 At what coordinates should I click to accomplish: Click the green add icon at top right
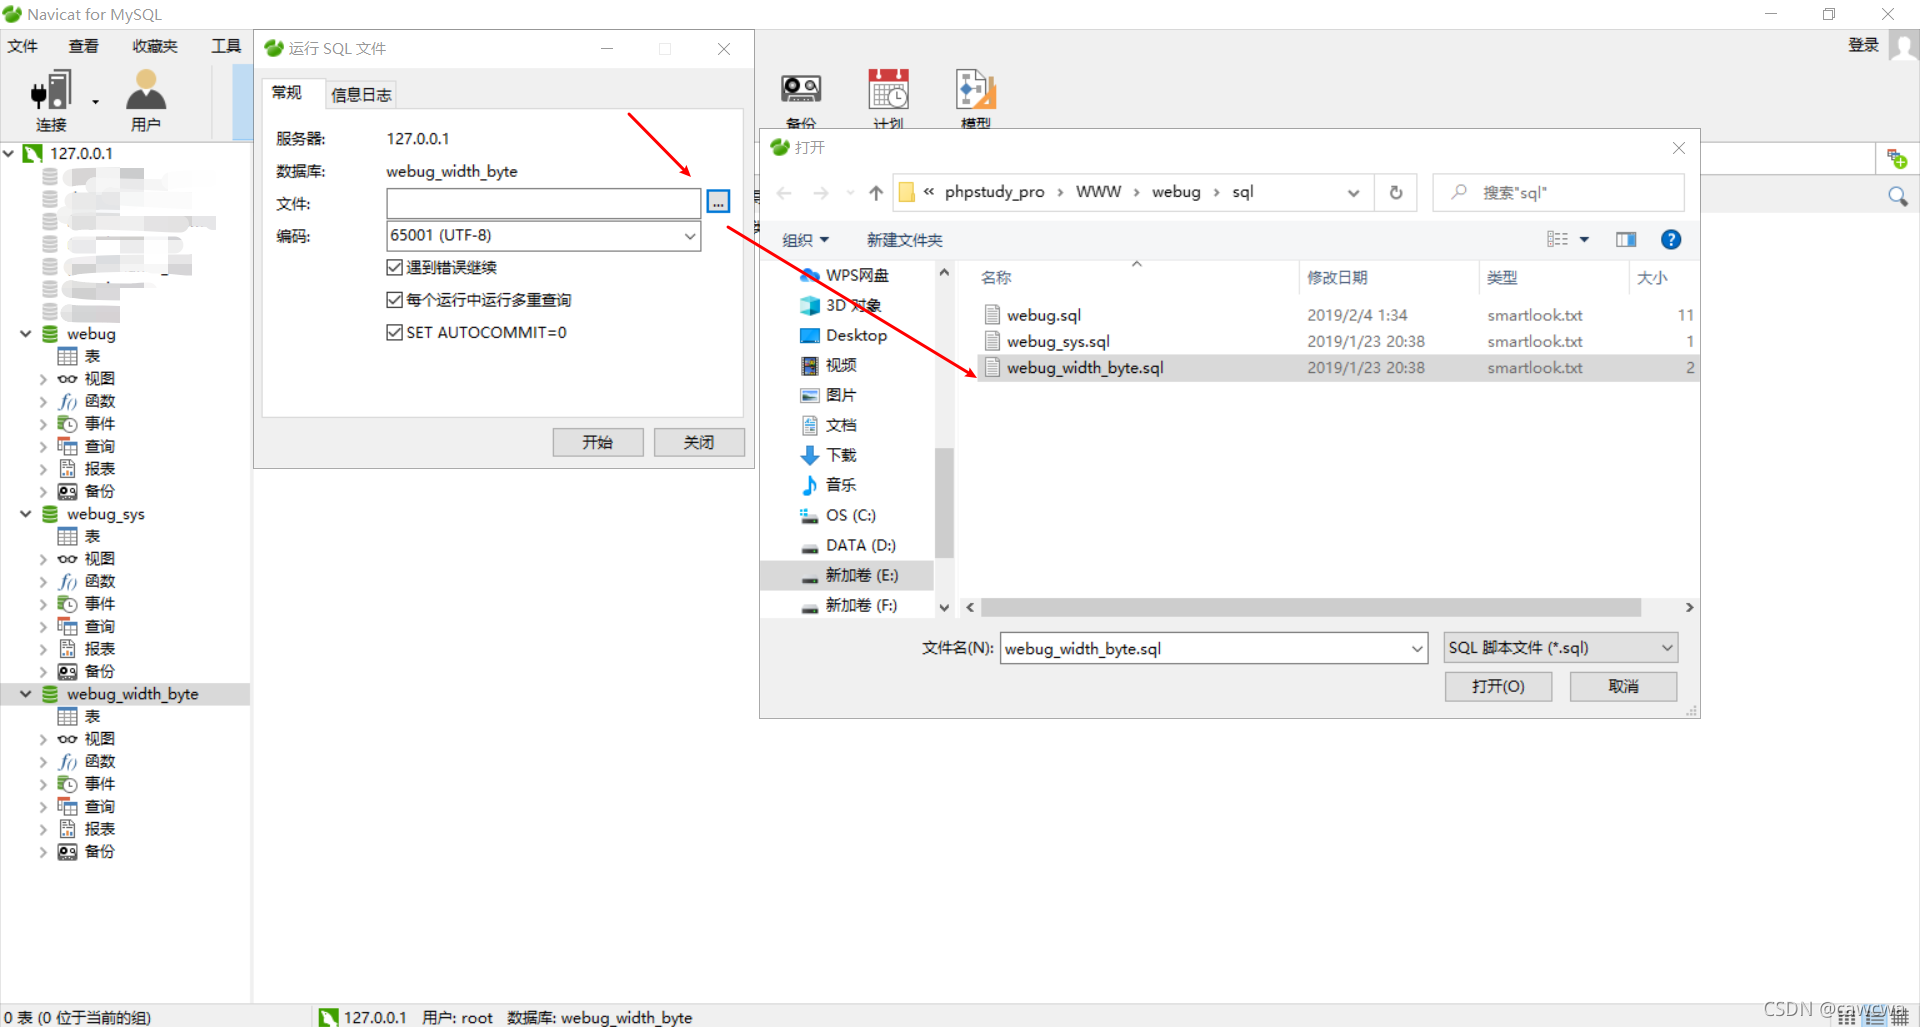coord(1896,158)
